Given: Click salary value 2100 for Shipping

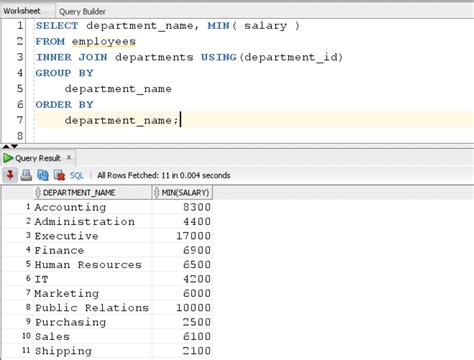Looking at the screenshot, I should (x=182, y=351).
